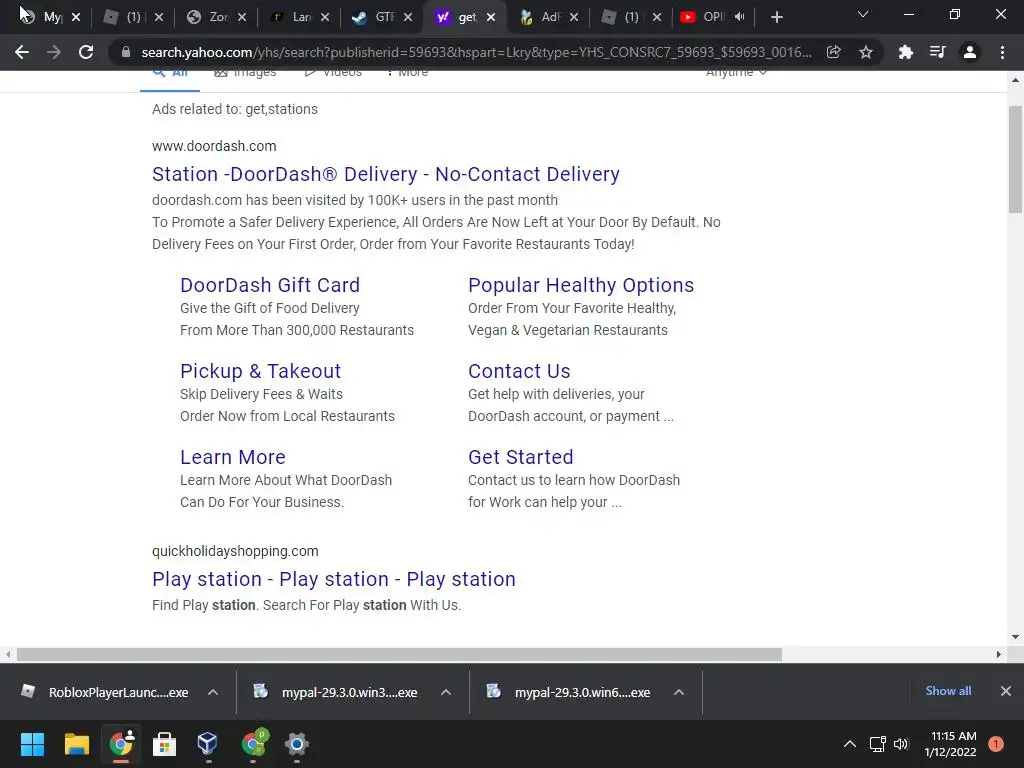Expand options for mypal win3 download

tap(446, 692)
